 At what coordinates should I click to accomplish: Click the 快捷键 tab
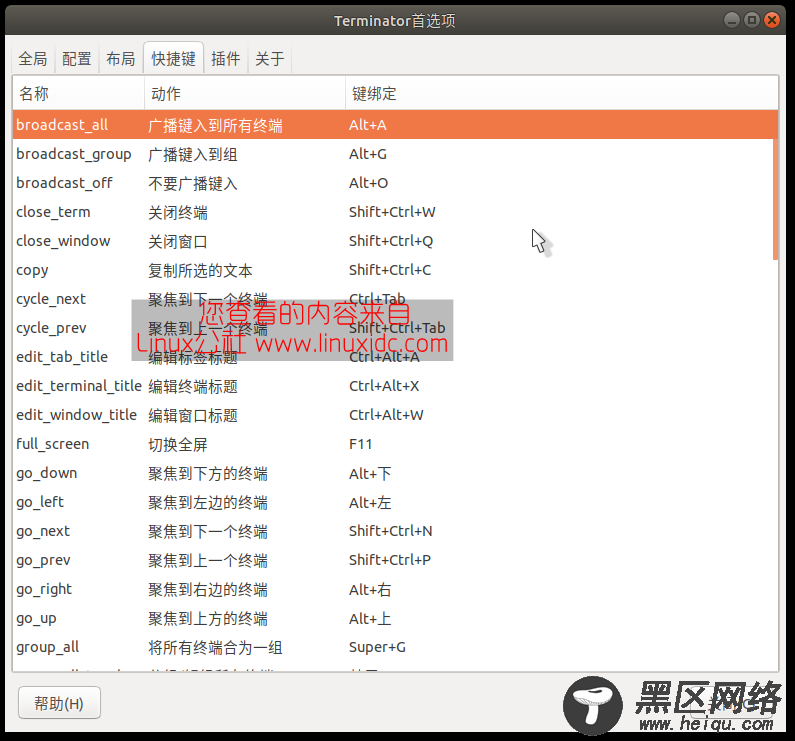click(x=173, y=59)
